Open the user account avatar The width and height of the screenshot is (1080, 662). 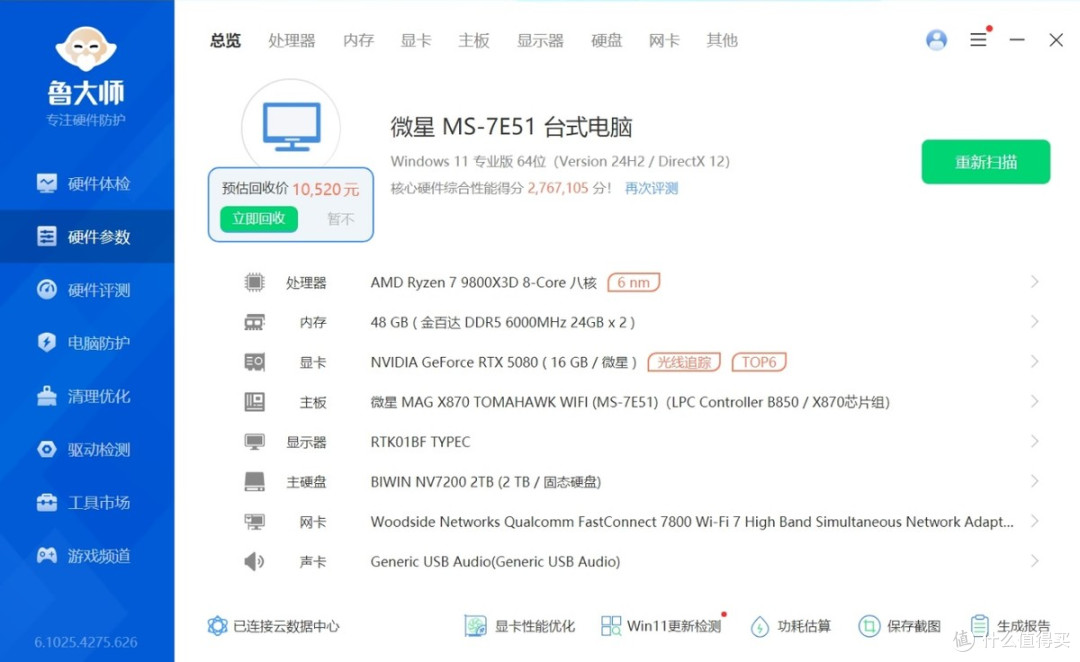click(936, 40)
